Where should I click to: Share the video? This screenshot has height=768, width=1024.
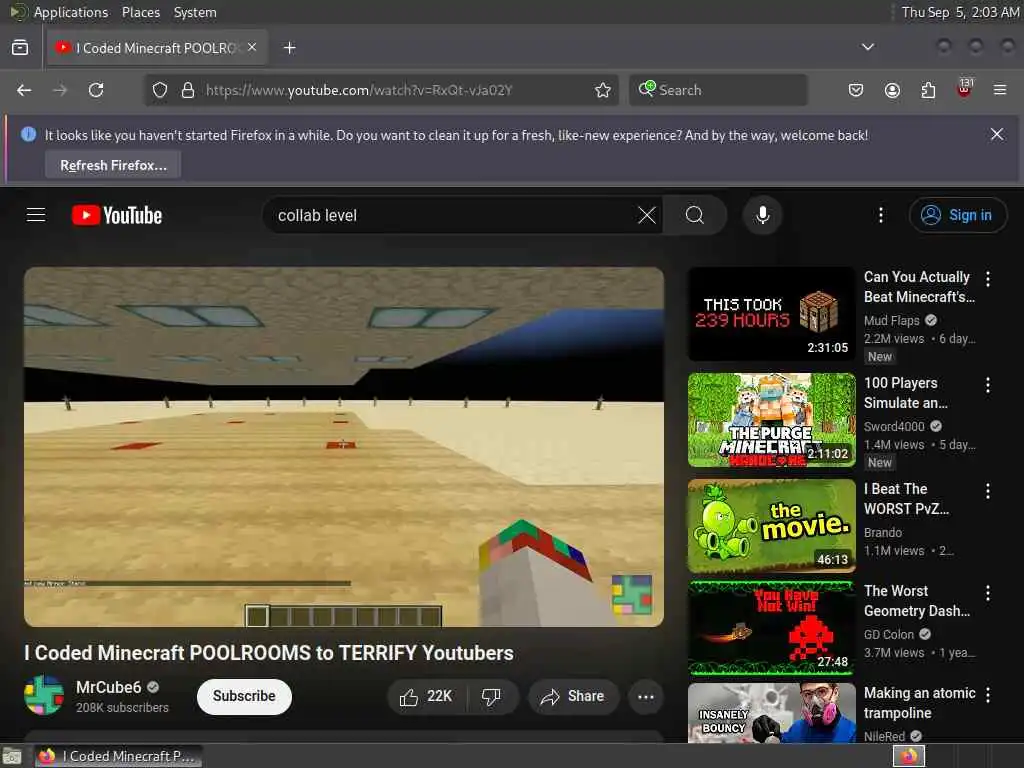pos(573,697)
